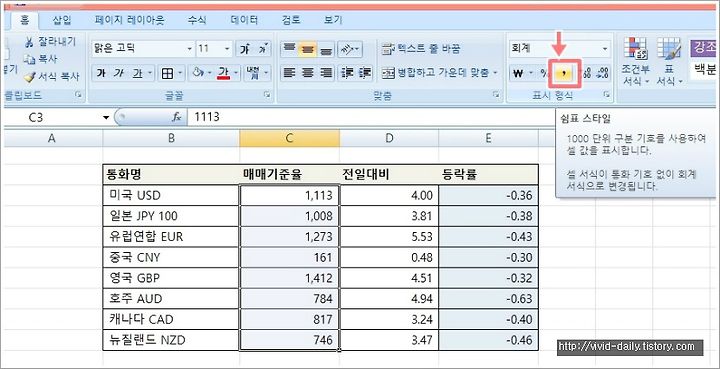This screenshot has width=720, height=369.
Task: Select the cell with value 1,273
Action: tap(289, 237)
